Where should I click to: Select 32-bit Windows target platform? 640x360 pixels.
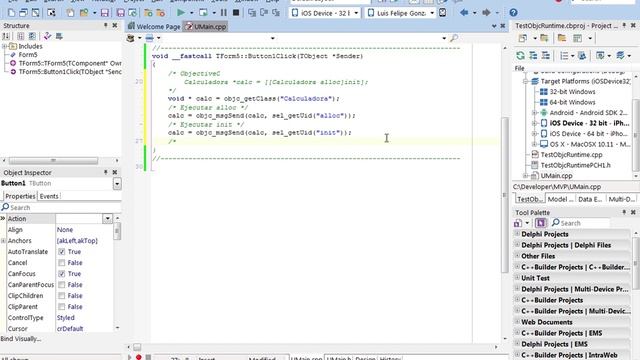[x=572, y=92]
